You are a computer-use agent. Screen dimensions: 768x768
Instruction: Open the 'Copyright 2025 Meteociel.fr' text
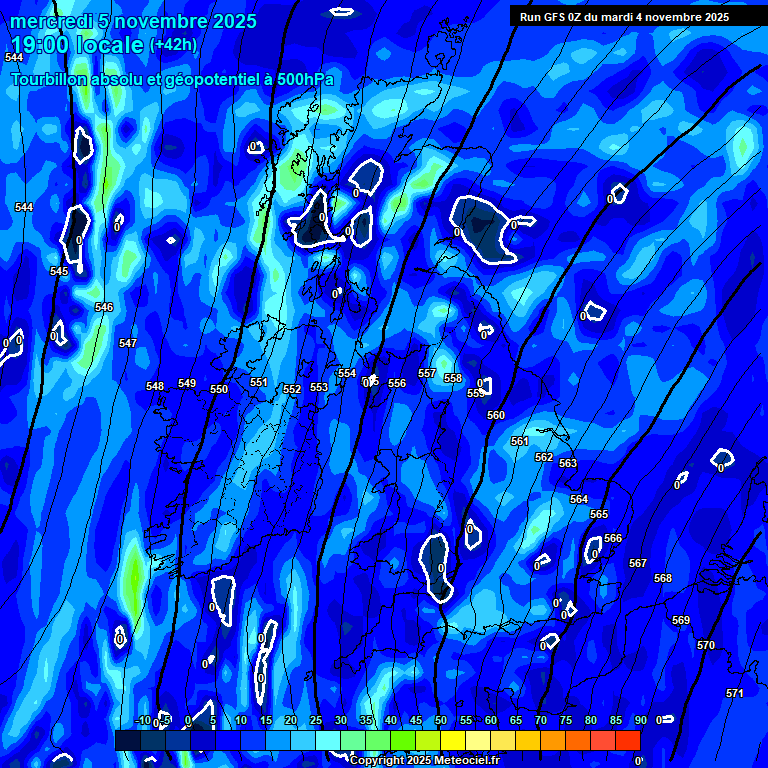tap(424, 761)
